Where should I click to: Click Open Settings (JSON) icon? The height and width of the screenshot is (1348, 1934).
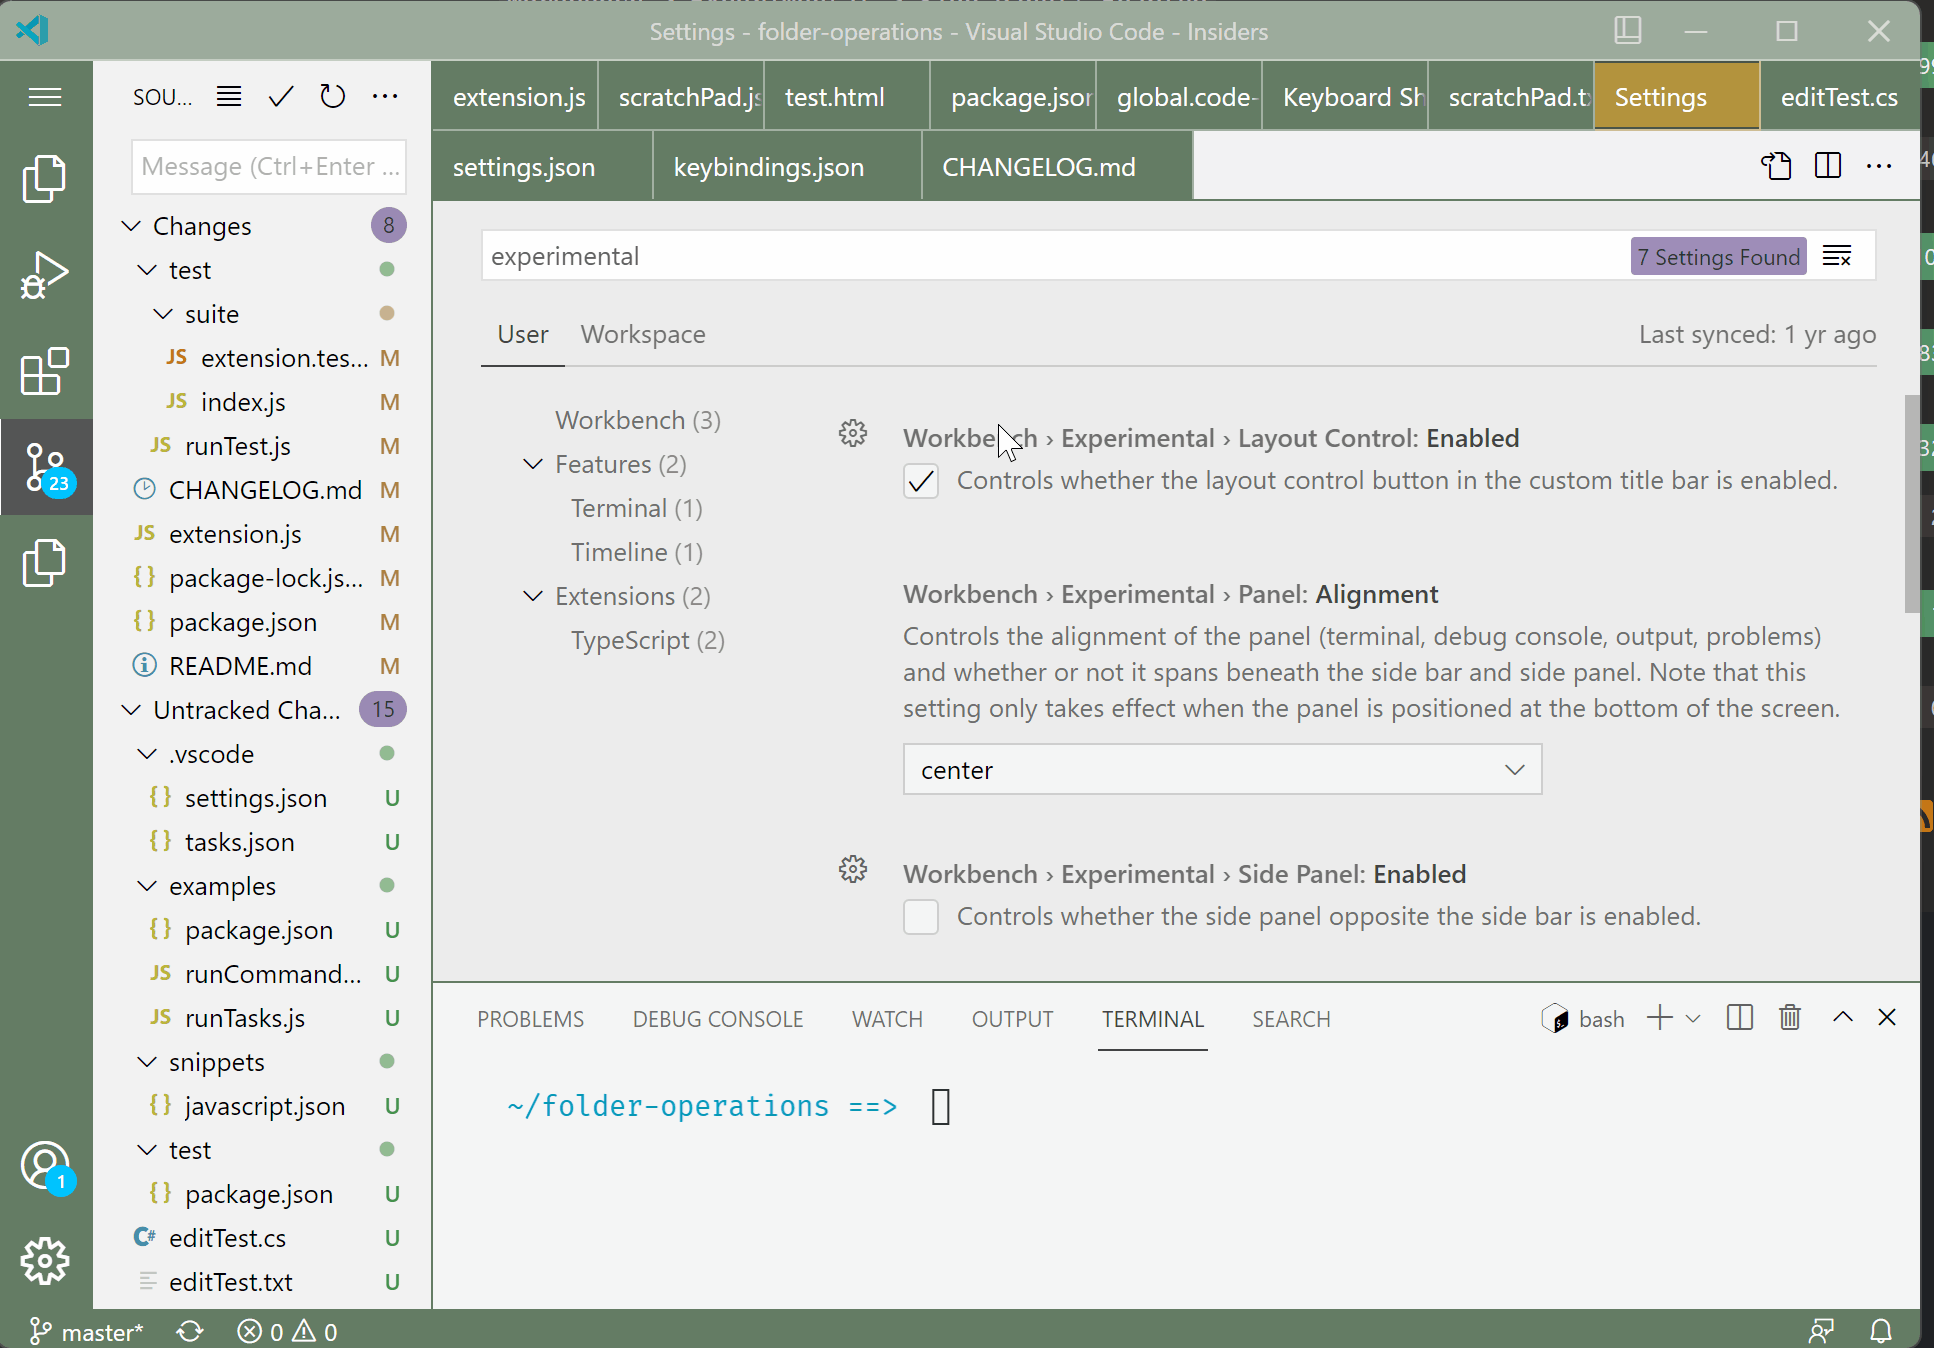click(1776, 165)
